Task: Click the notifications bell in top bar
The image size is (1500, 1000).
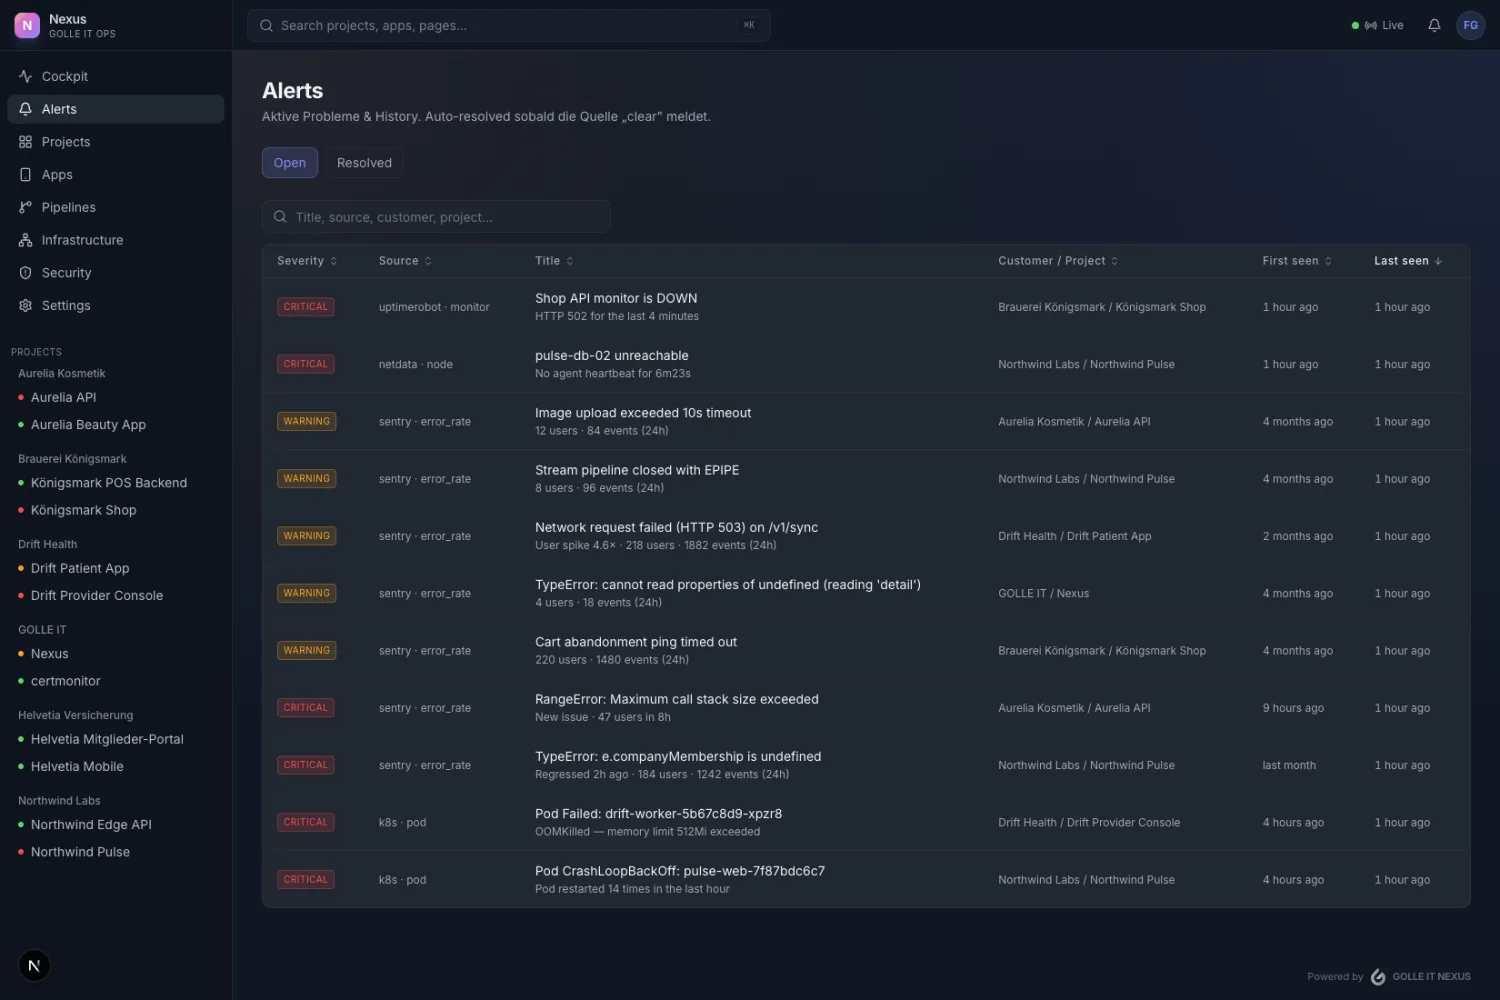Action: pos(1434,25)
